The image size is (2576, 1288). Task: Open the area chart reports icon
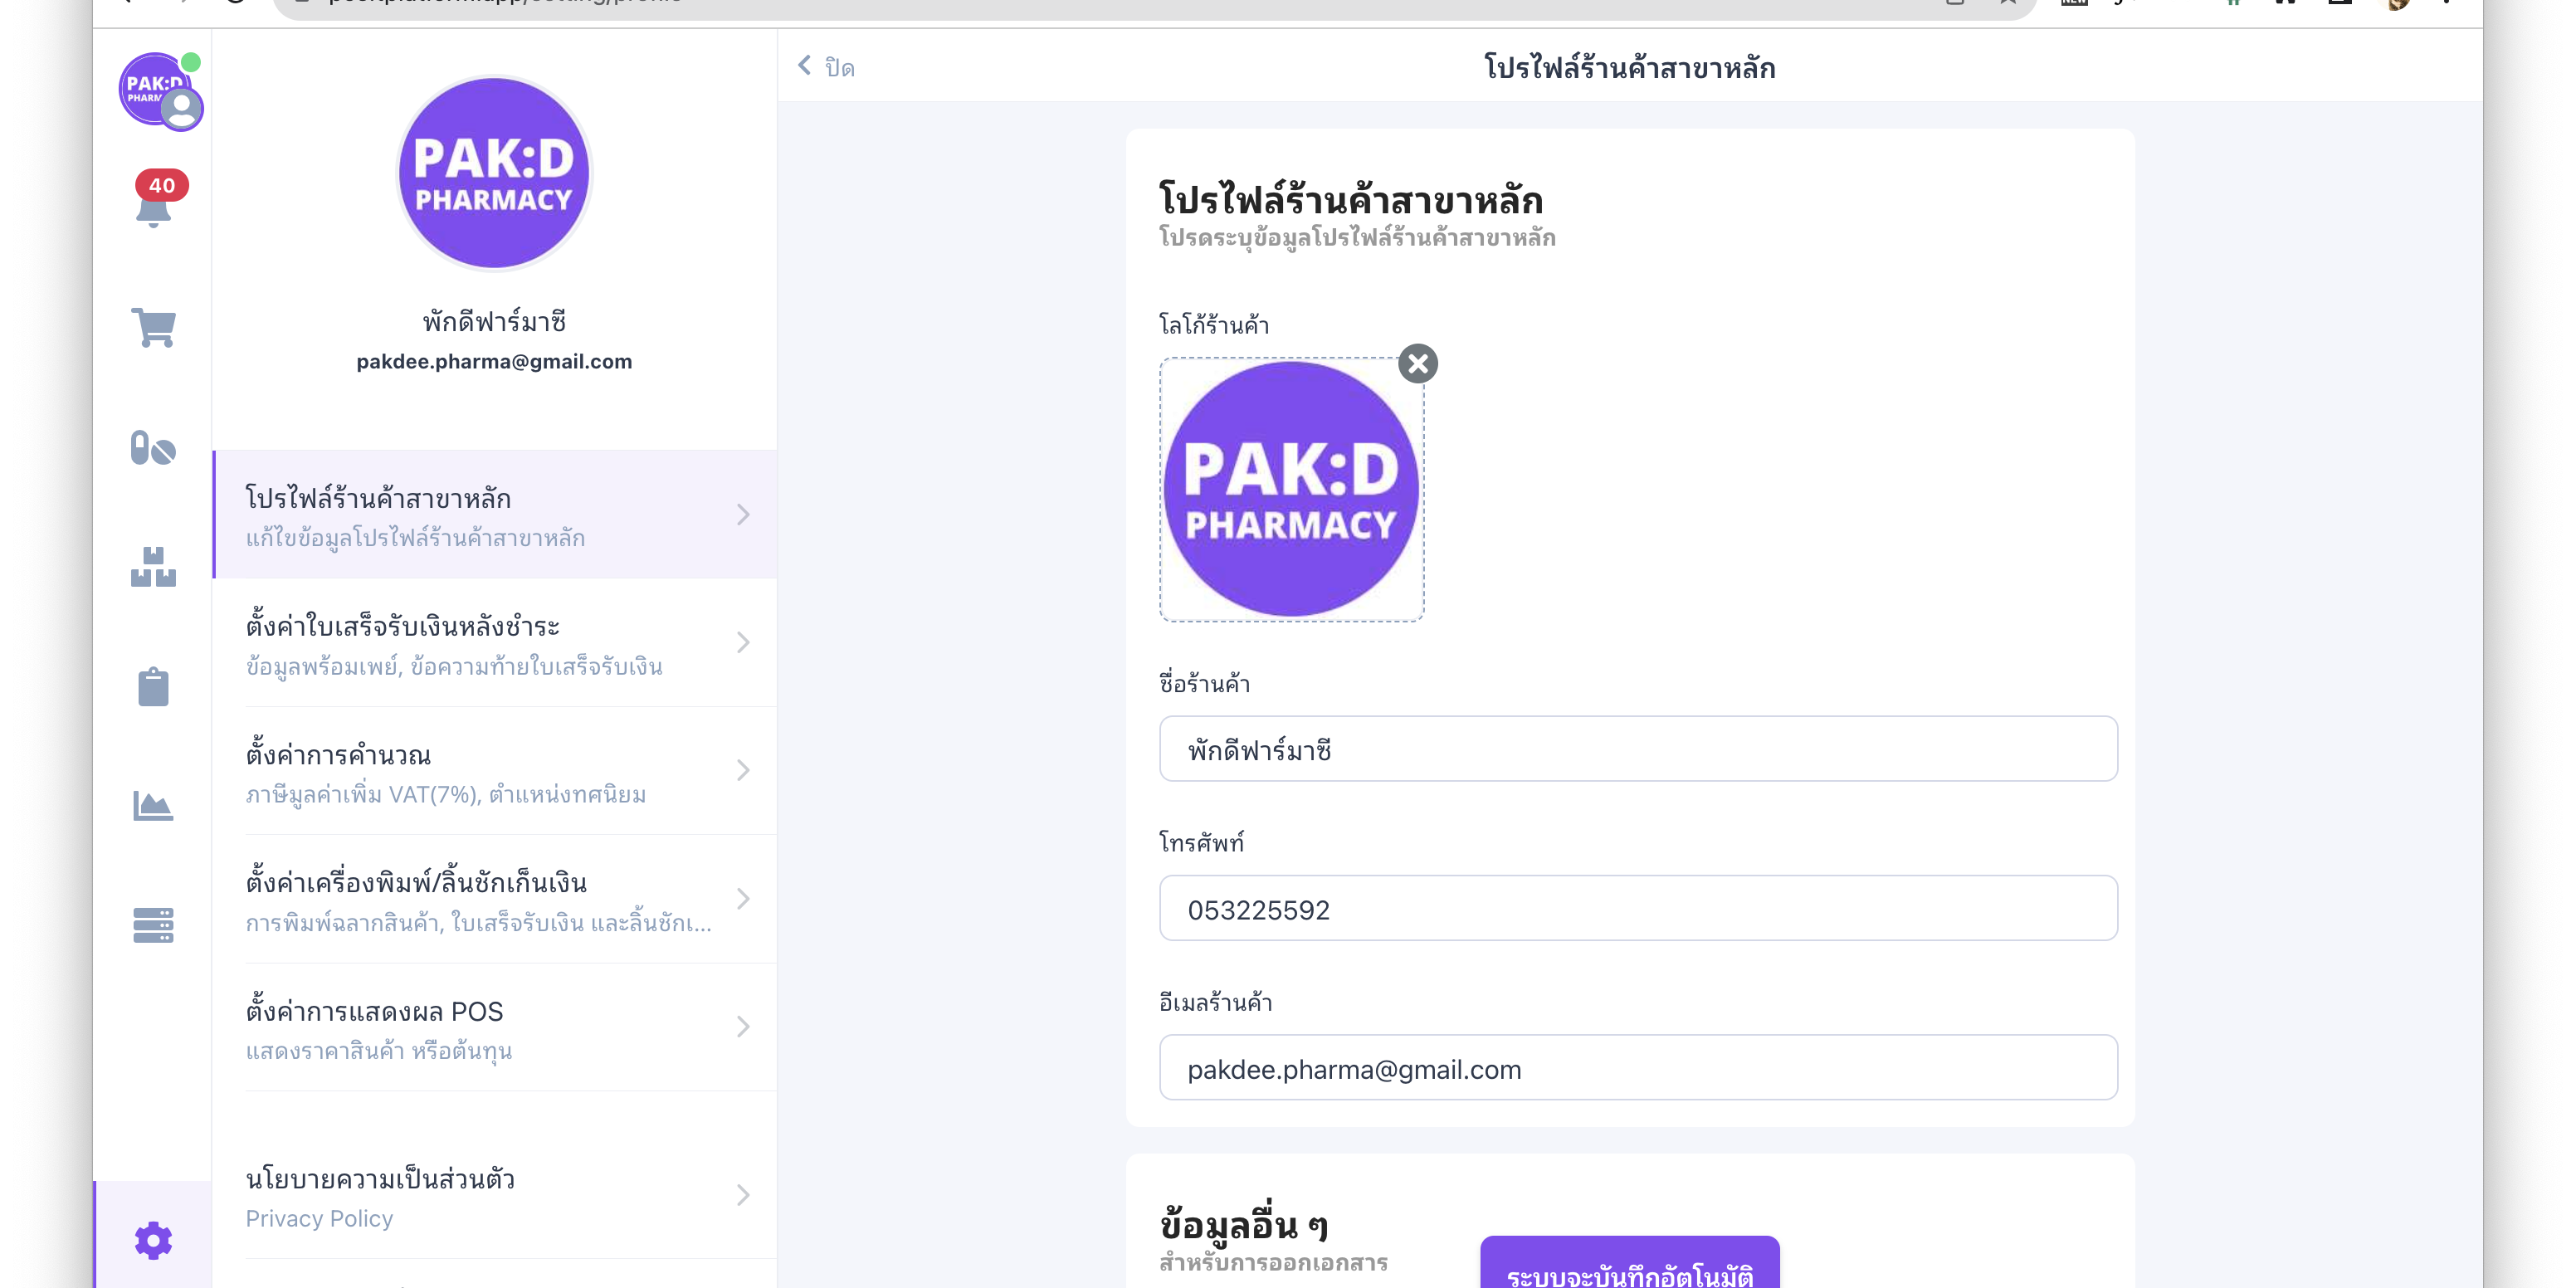point(153,806)
